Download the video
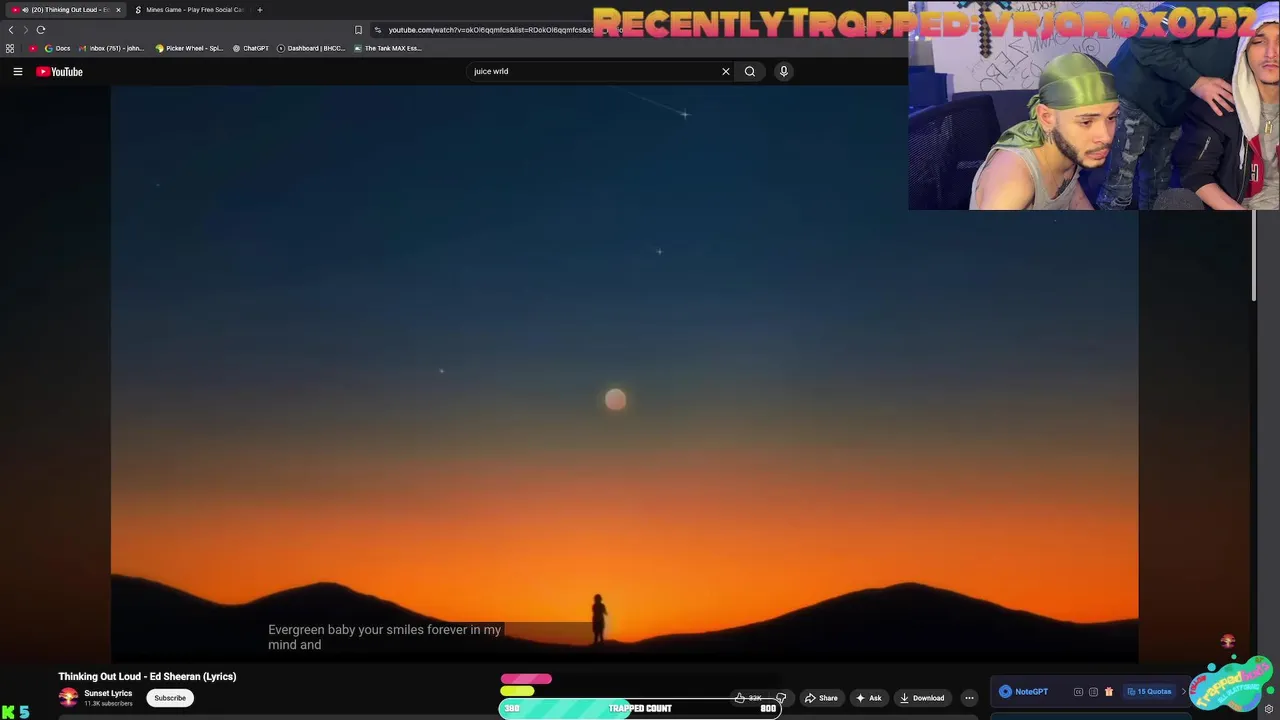 point(921,698)
